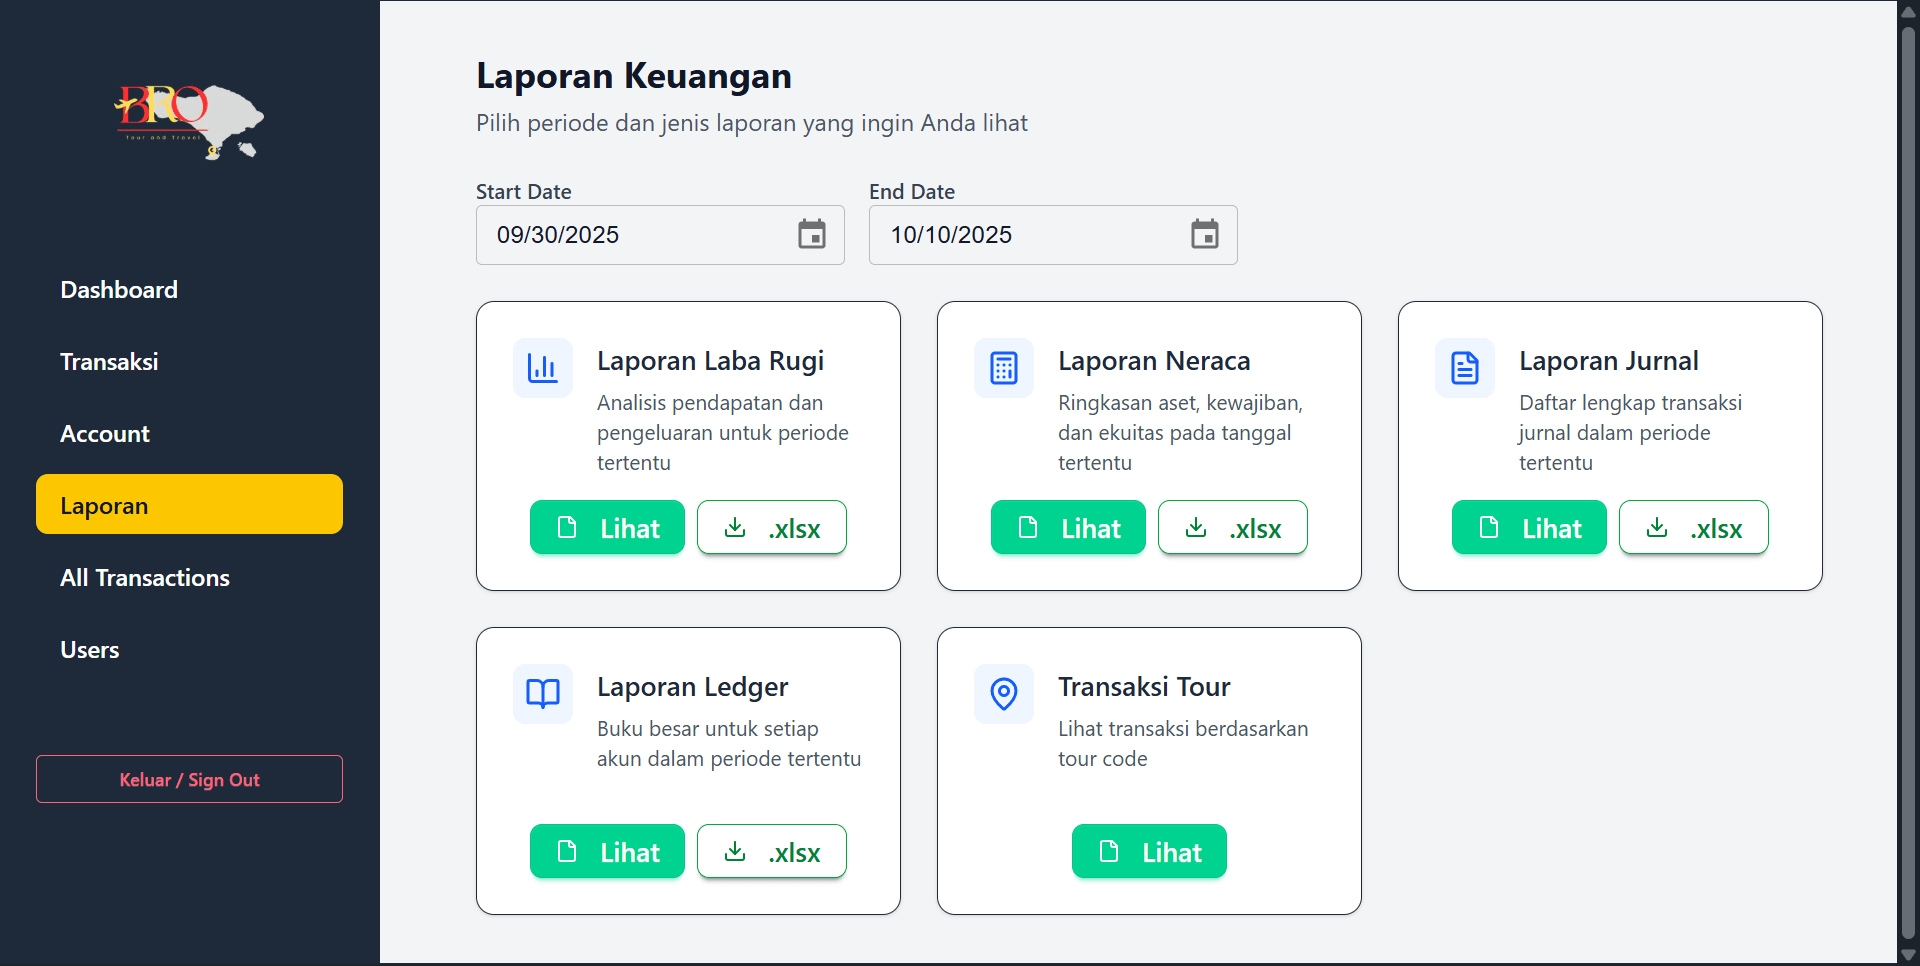The width and height of the screenshot is (1920, 966).
Task: Click the open book icon for Laporan Ledger
Action: coord(543,694)
